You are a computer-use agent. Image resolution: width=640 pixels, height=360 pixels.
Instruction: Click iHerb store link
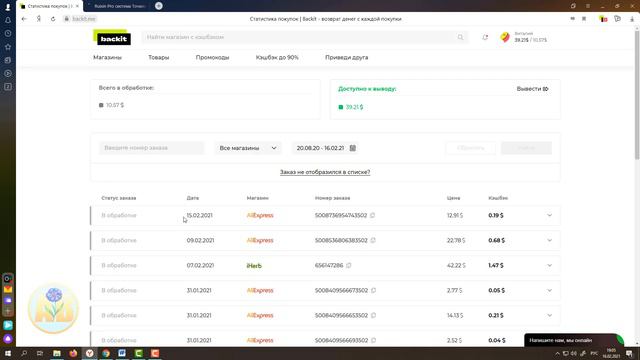point(254,265)
